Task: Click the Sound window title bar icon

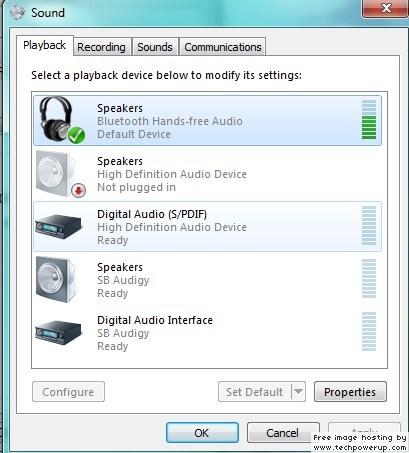Action: point(17,13)
